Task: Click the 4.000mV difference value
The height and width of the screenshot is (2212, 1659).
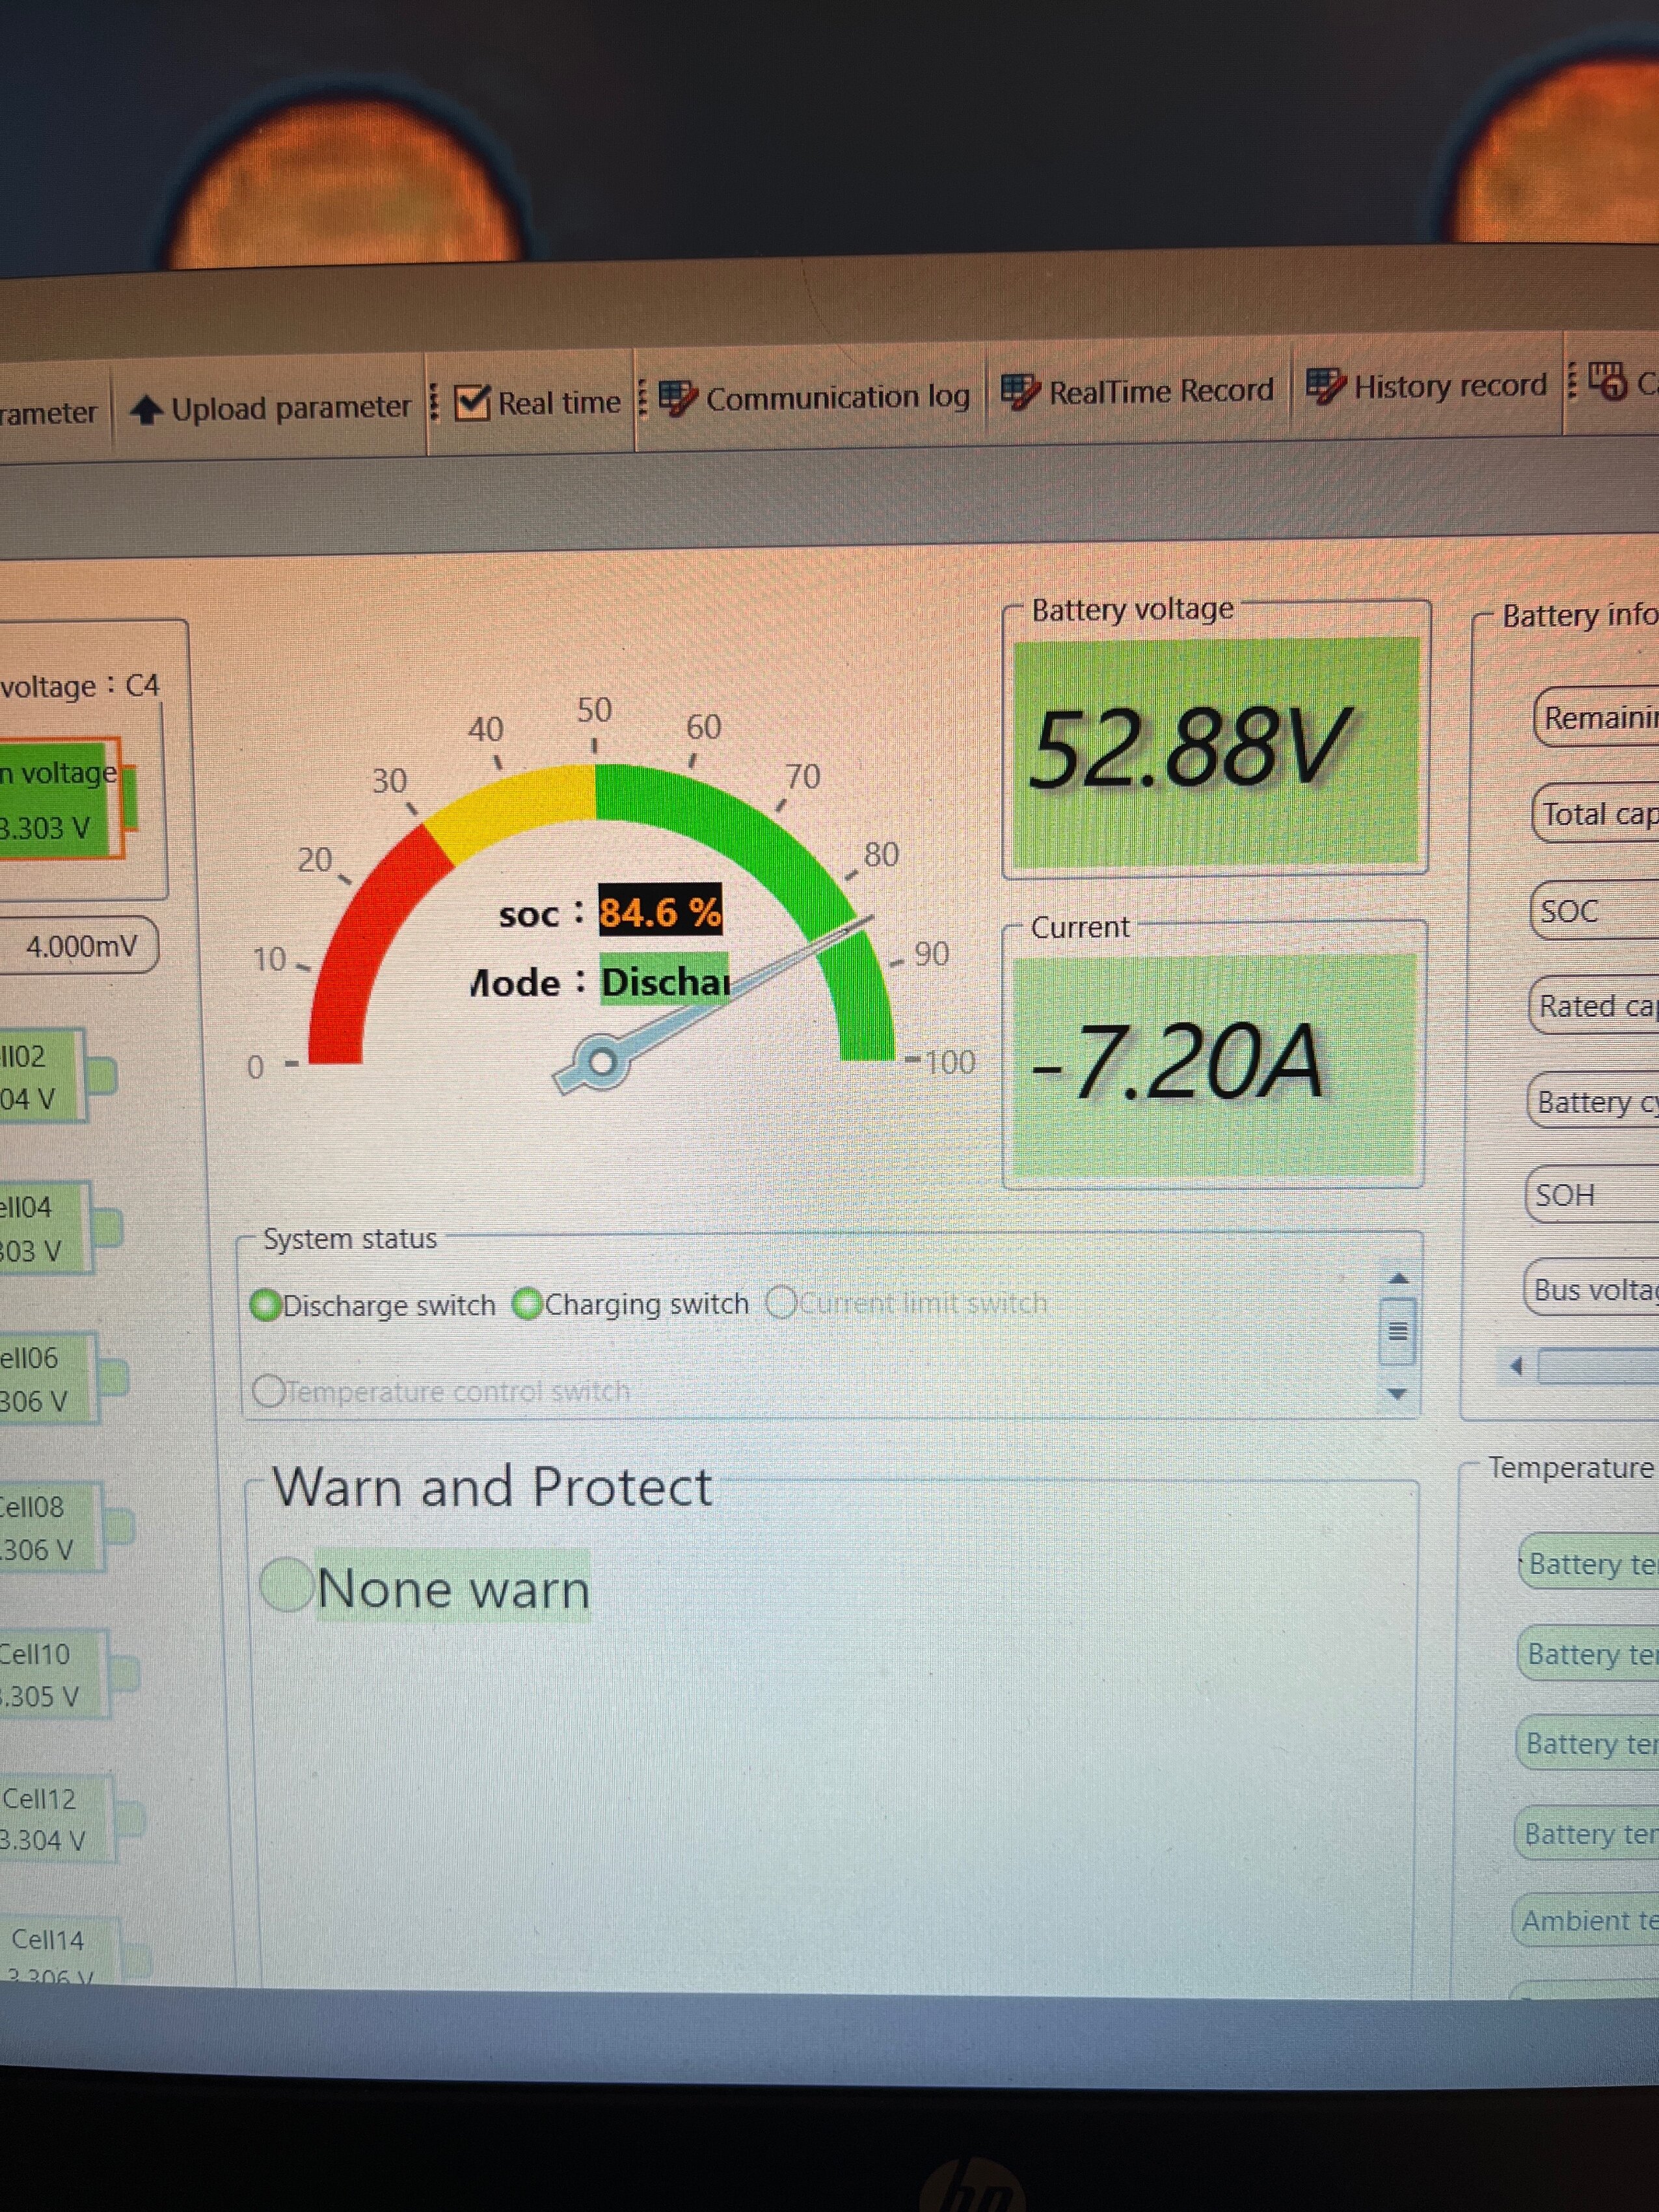Action: 81,946
